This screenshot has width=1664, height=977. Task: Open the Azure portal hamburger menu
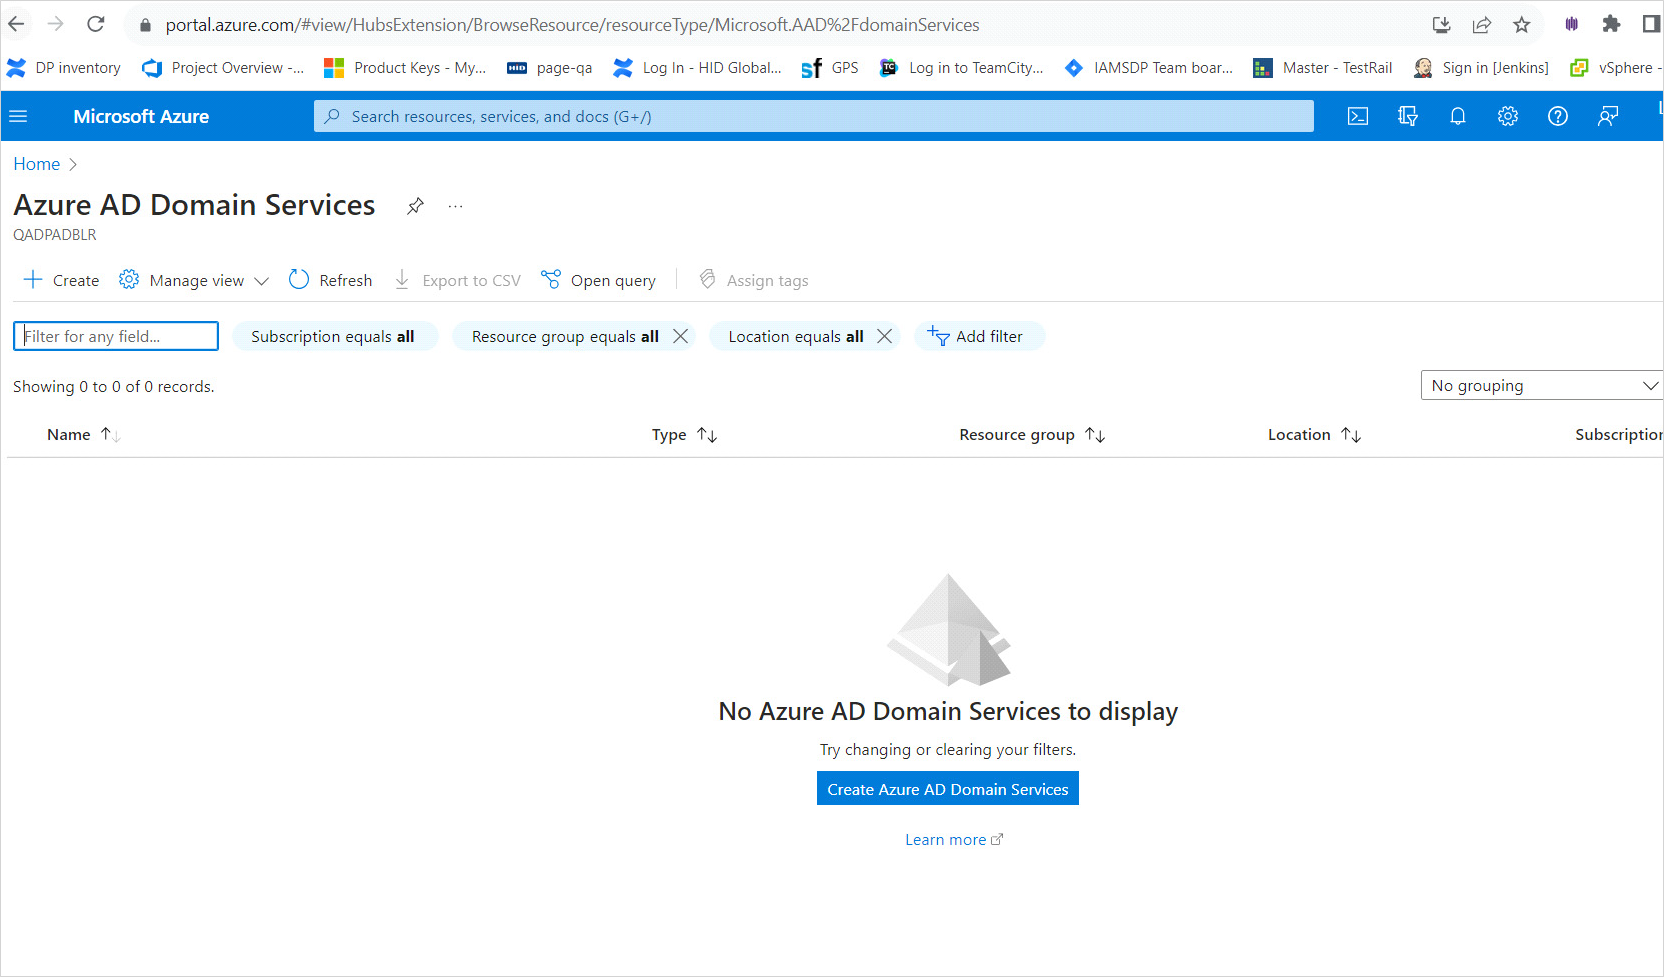(x=18, y=117)
